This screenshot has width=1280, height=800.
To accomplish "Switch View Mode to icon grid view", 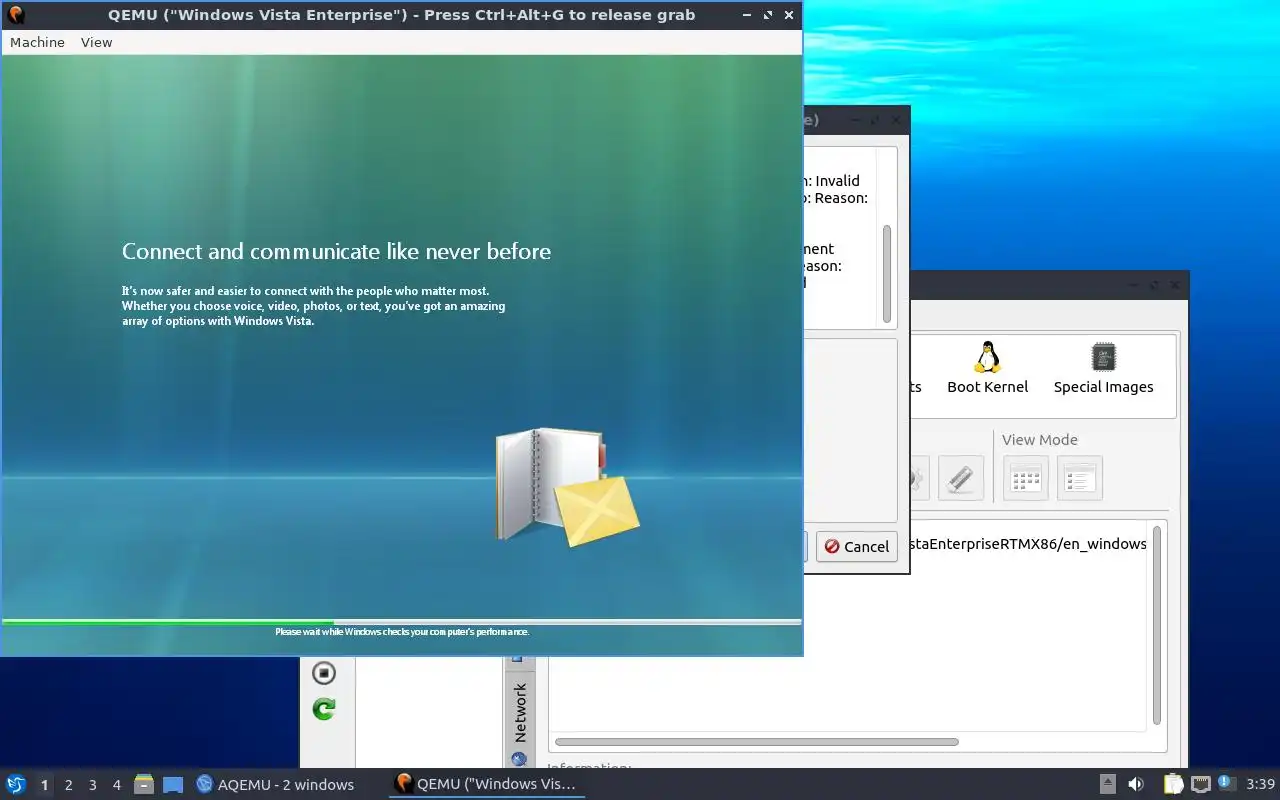I will (1026, 478).
